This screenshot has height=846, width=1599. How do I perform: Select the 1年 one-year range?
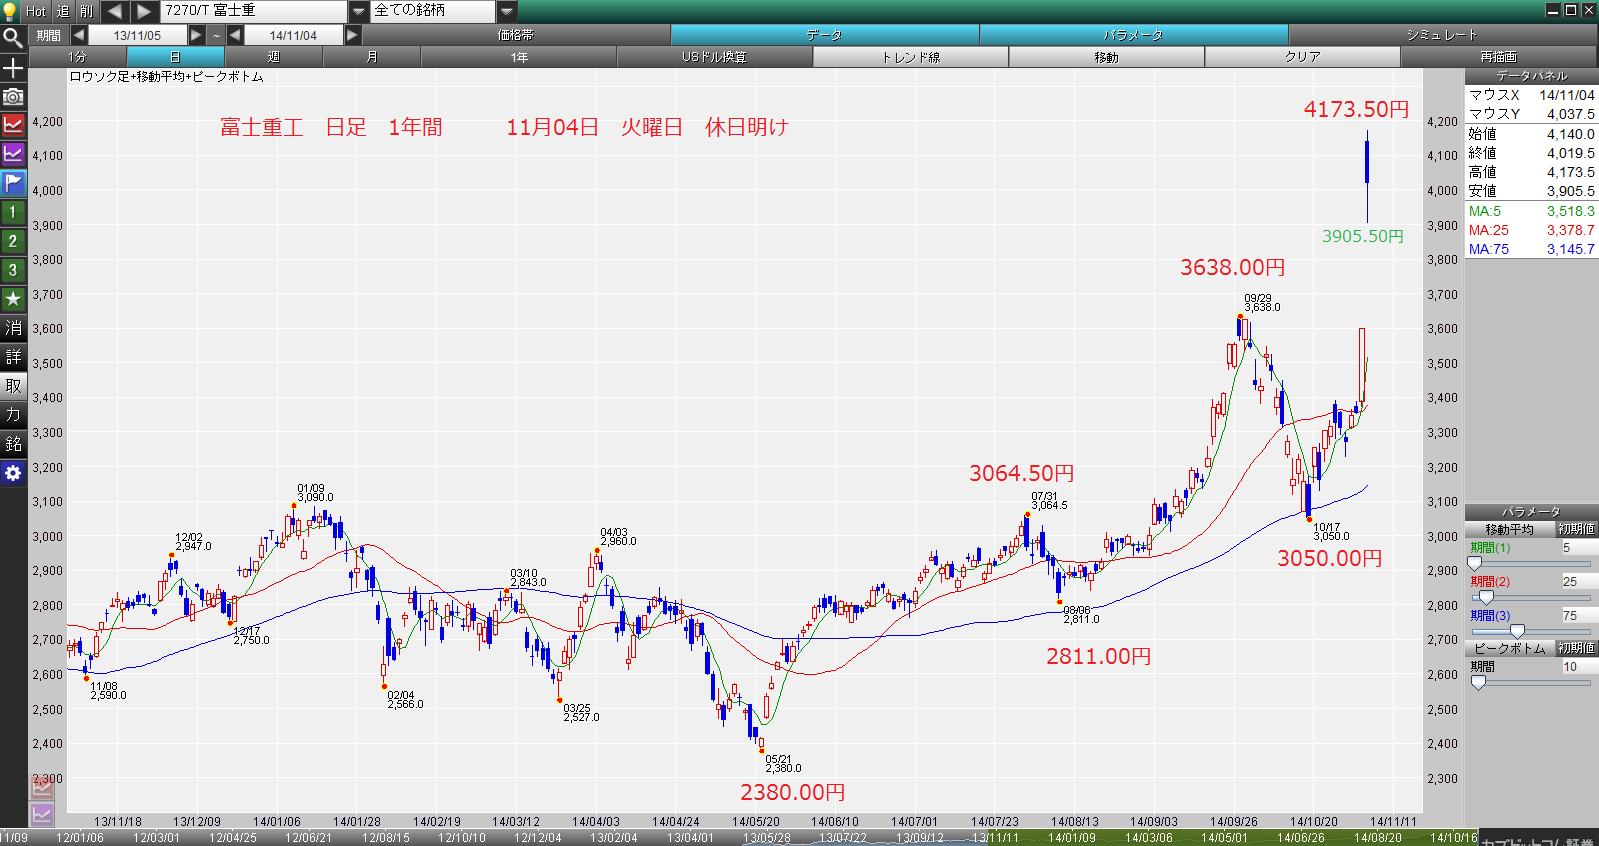tap(519, 57)
